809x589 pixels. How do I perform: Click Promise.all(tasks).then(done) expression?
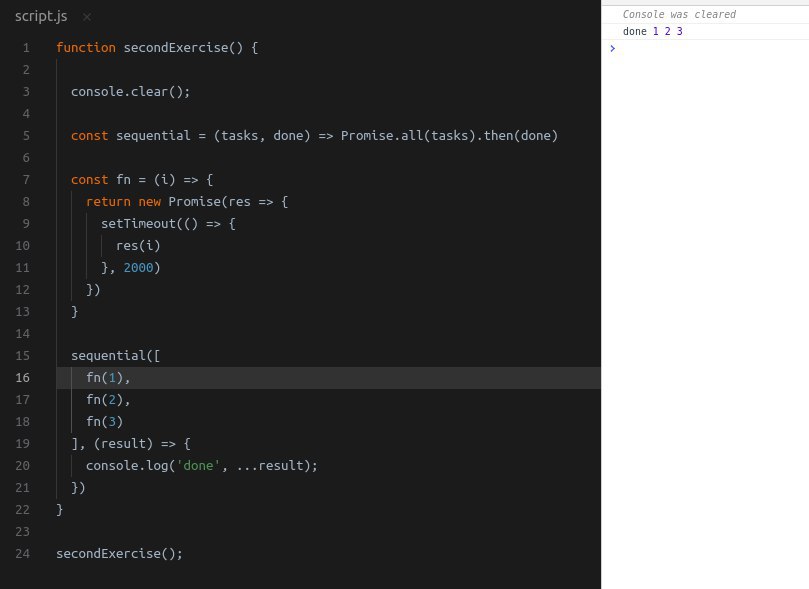click(x=449, y=136)
